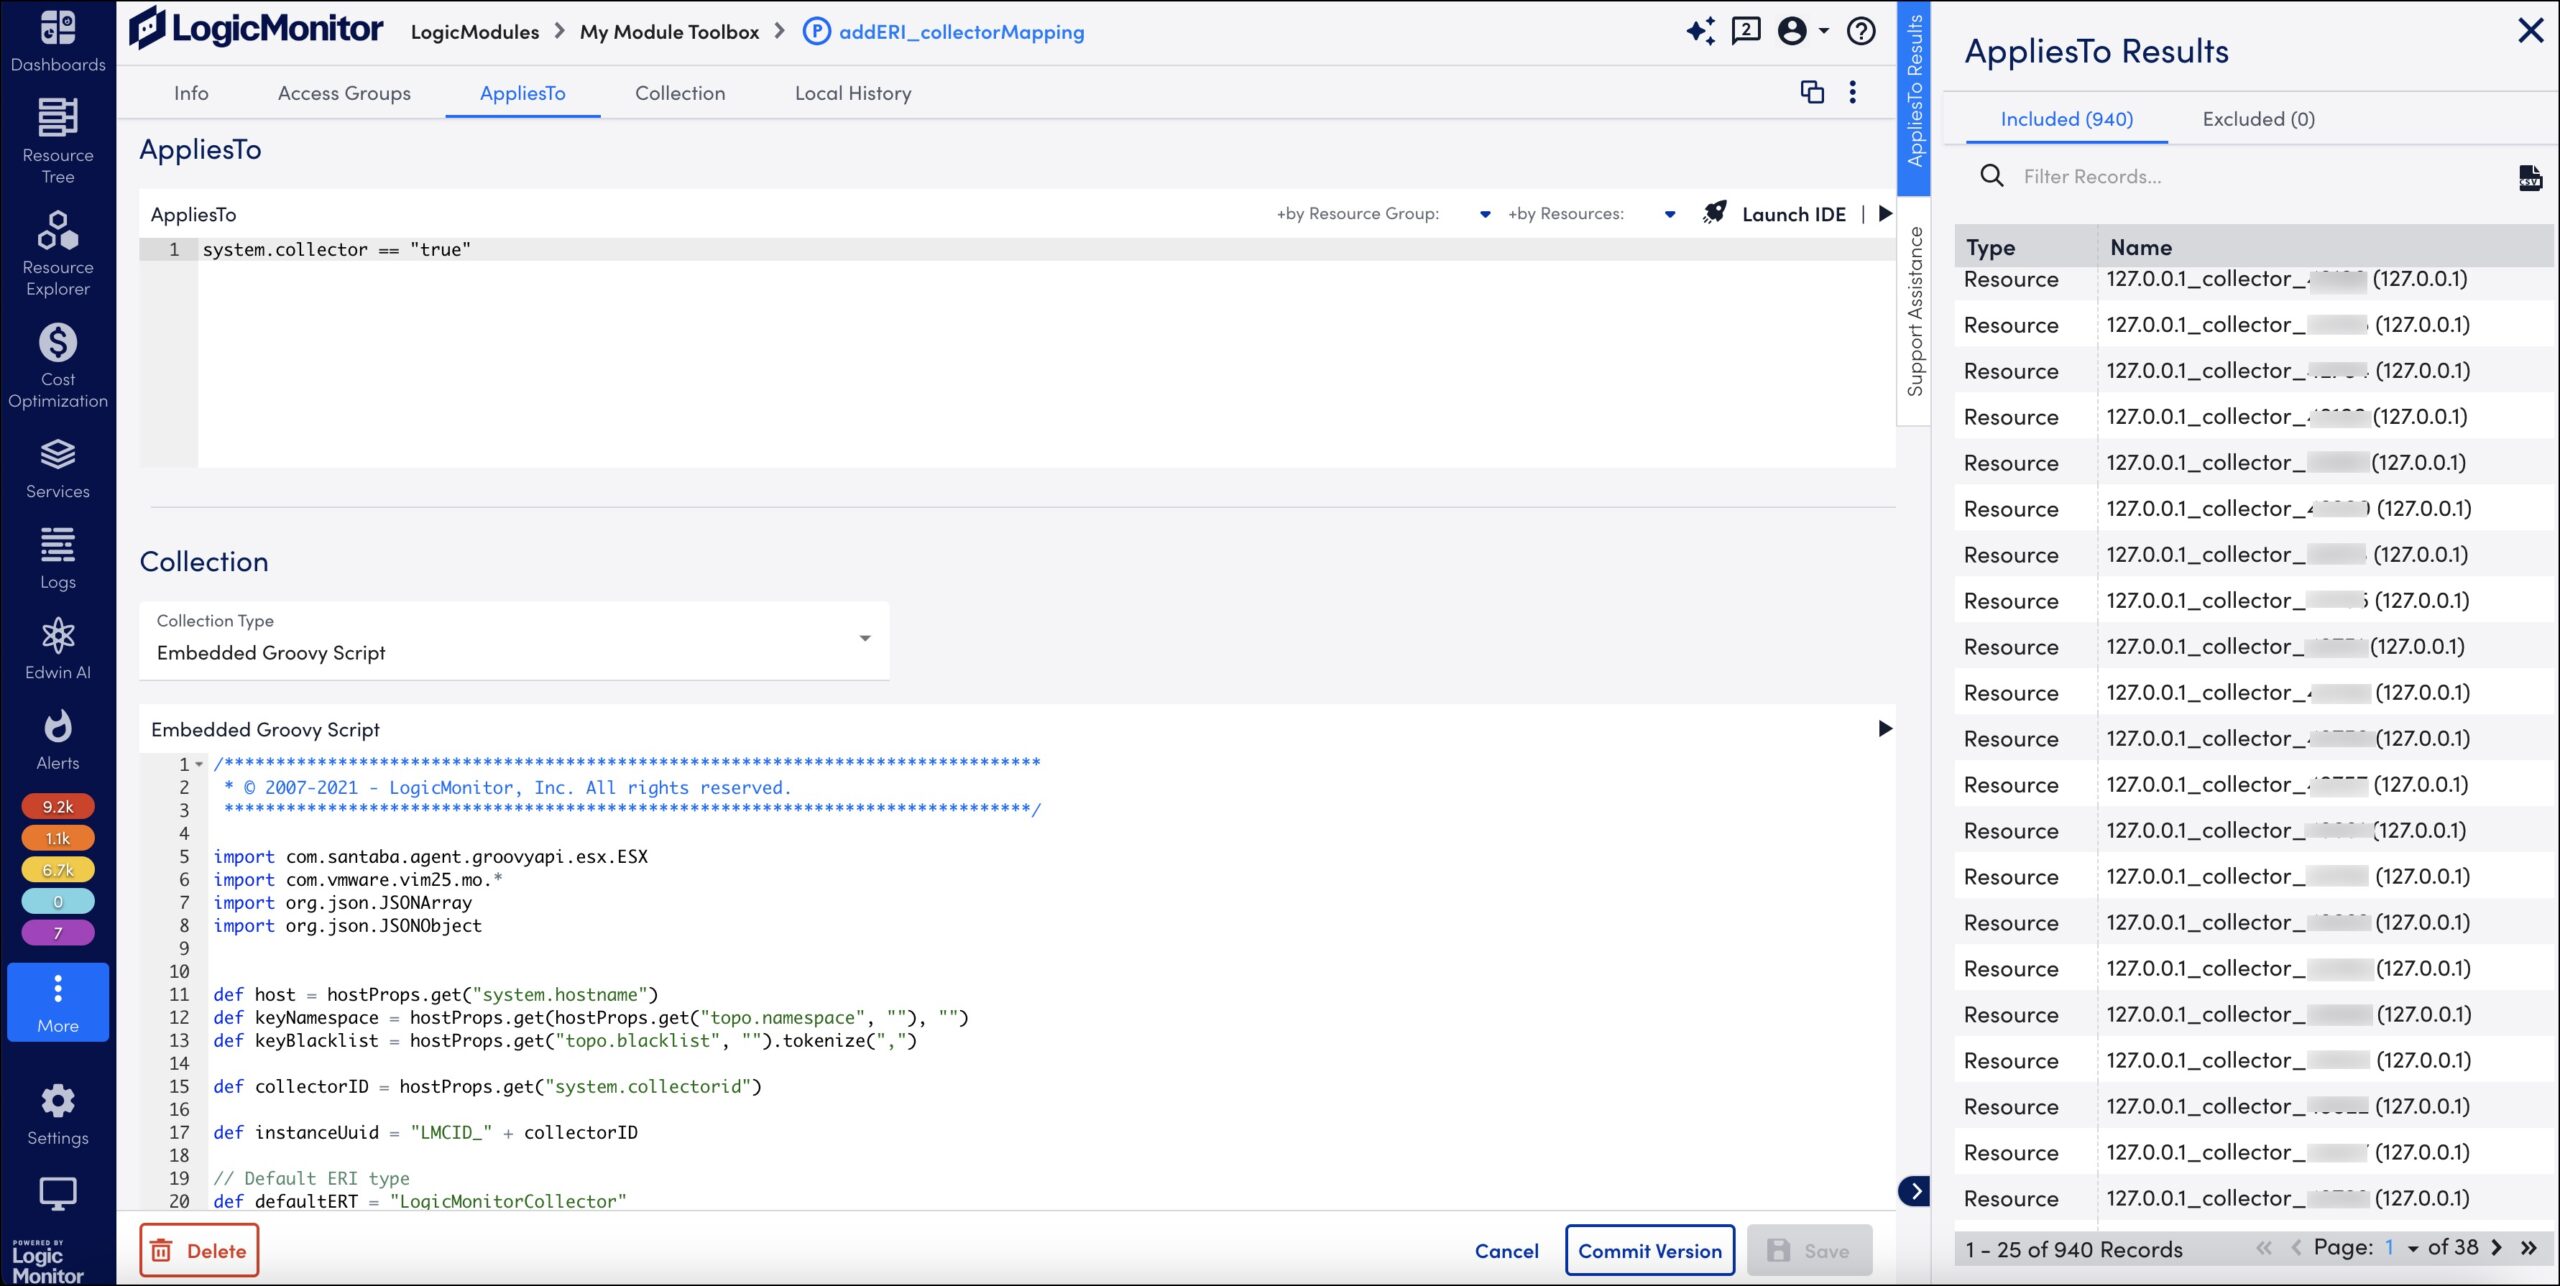Click the blue 0 alerts badge
The width and height of the screenshot is (2560, 1286).
(58, 901)
